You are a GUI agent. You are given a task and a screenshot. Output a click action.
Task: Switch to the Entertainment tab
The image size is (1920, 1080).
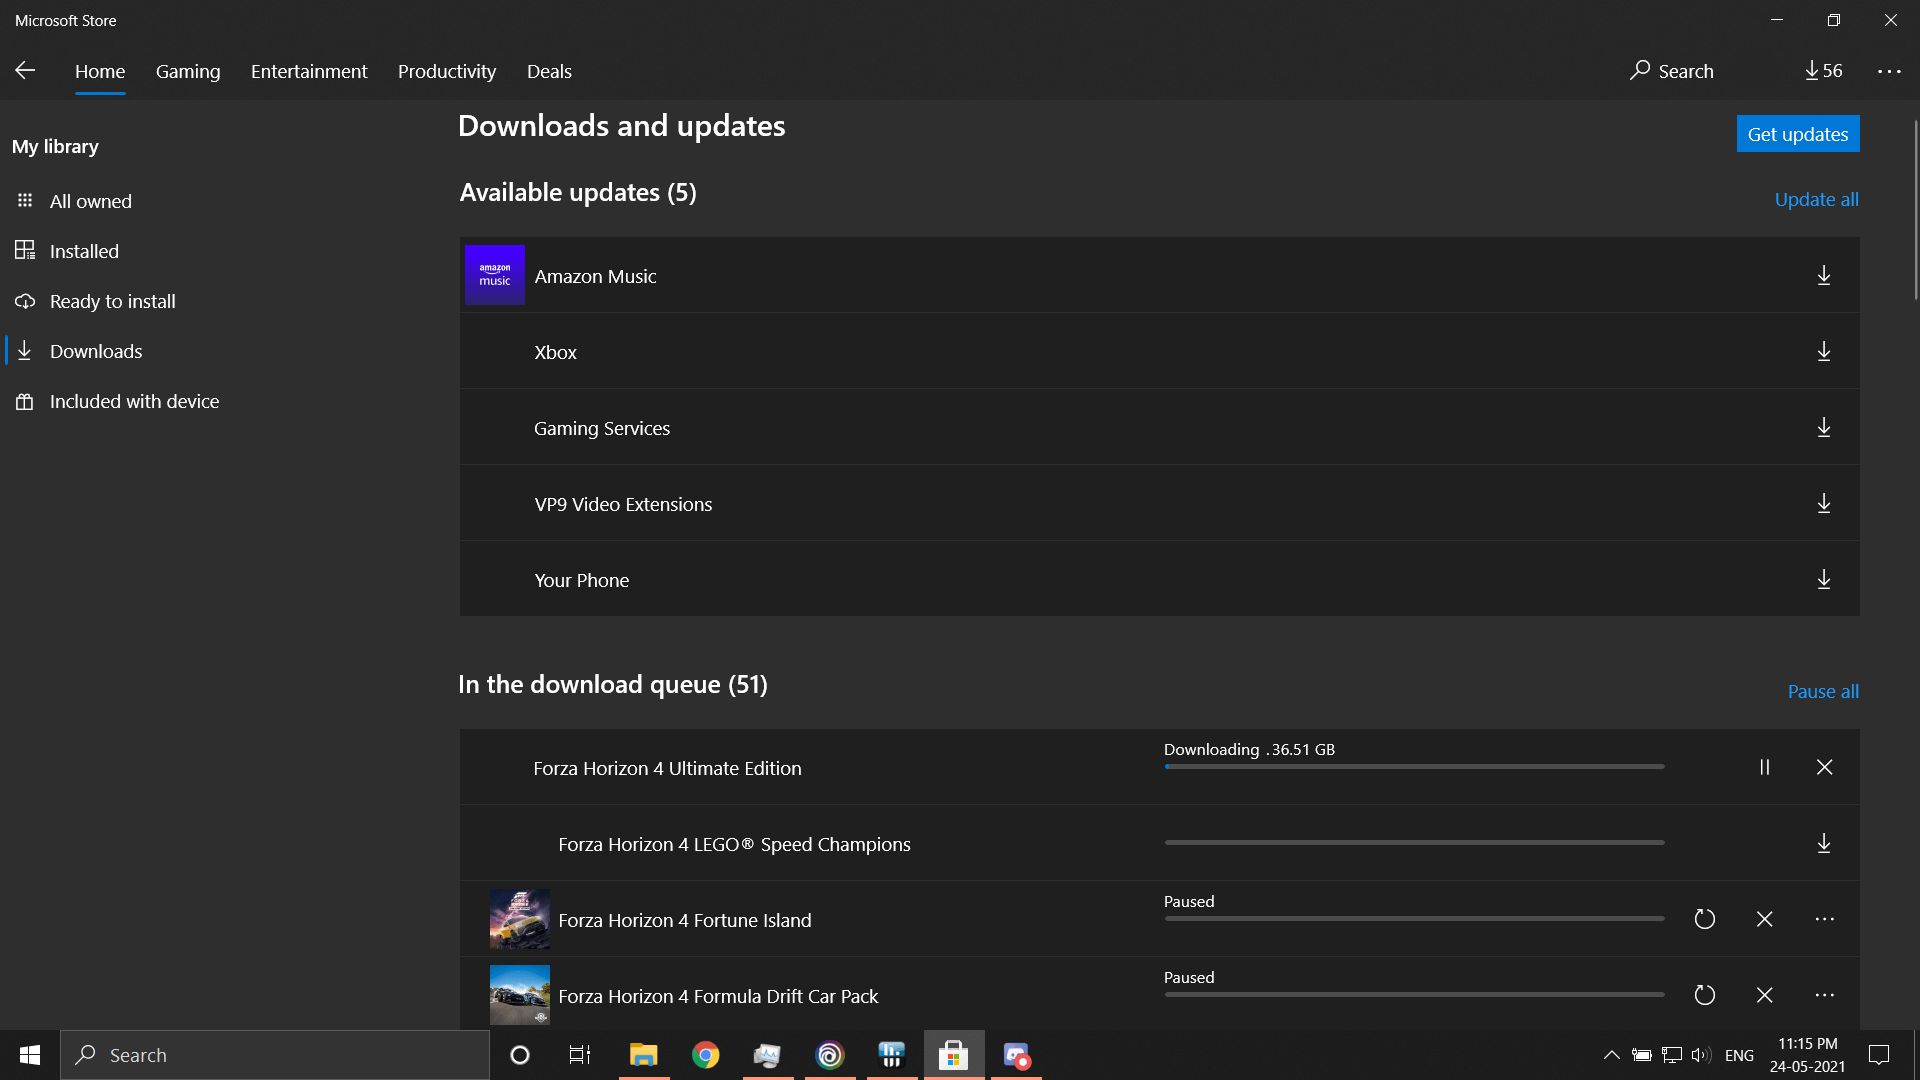tap(309, 71)
